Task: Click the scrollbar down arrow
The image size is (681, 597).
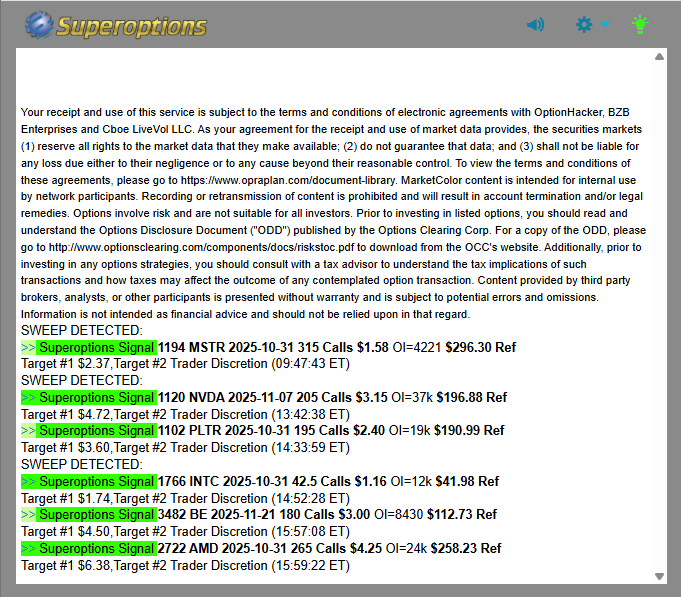Action: click(x=659, y=576)
